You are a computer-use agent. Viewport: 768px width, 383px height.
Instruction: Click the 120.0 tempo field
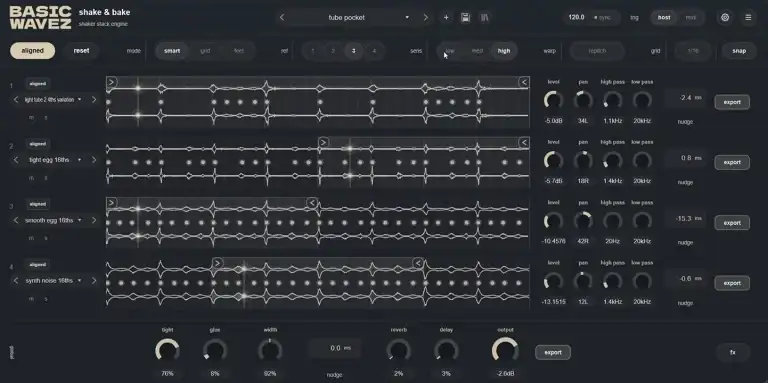click(576, 18)
